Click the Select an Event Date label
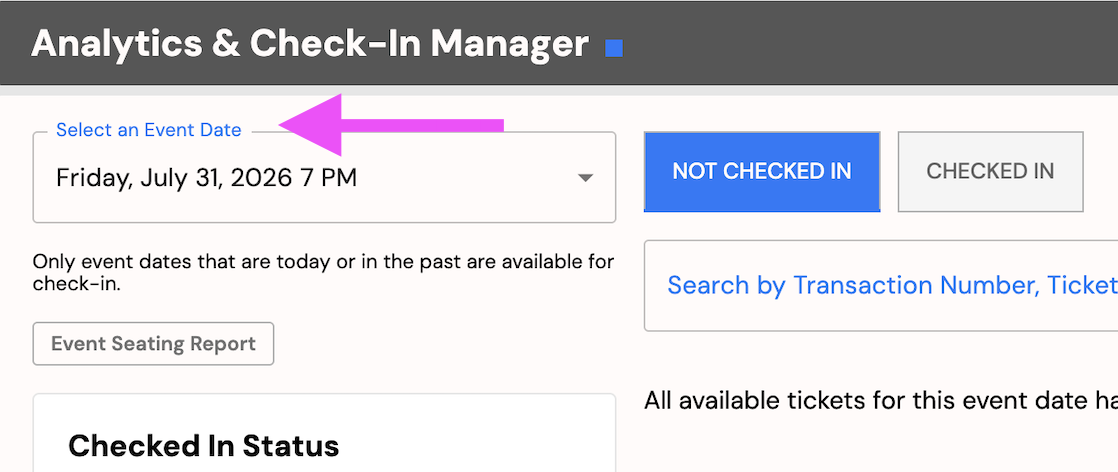Image resolution: width=1118 pixels, height=472 pixels. click(149, 130)
